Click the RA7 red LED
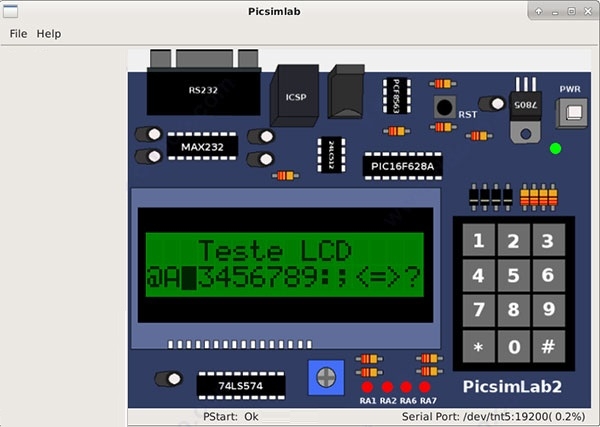This screenshot has width=600, height=427. point(425,387)
